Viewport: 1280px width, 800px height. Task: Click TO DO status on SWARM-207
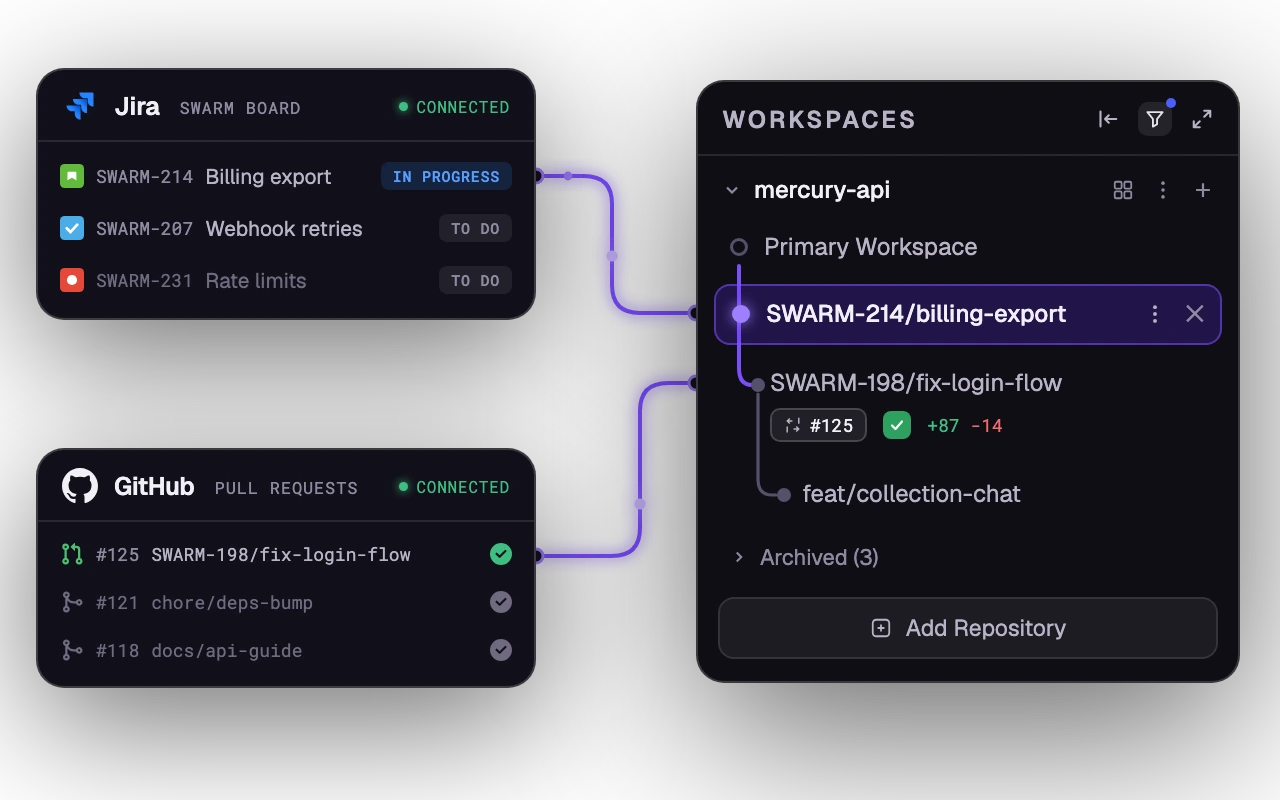(475, 229)
